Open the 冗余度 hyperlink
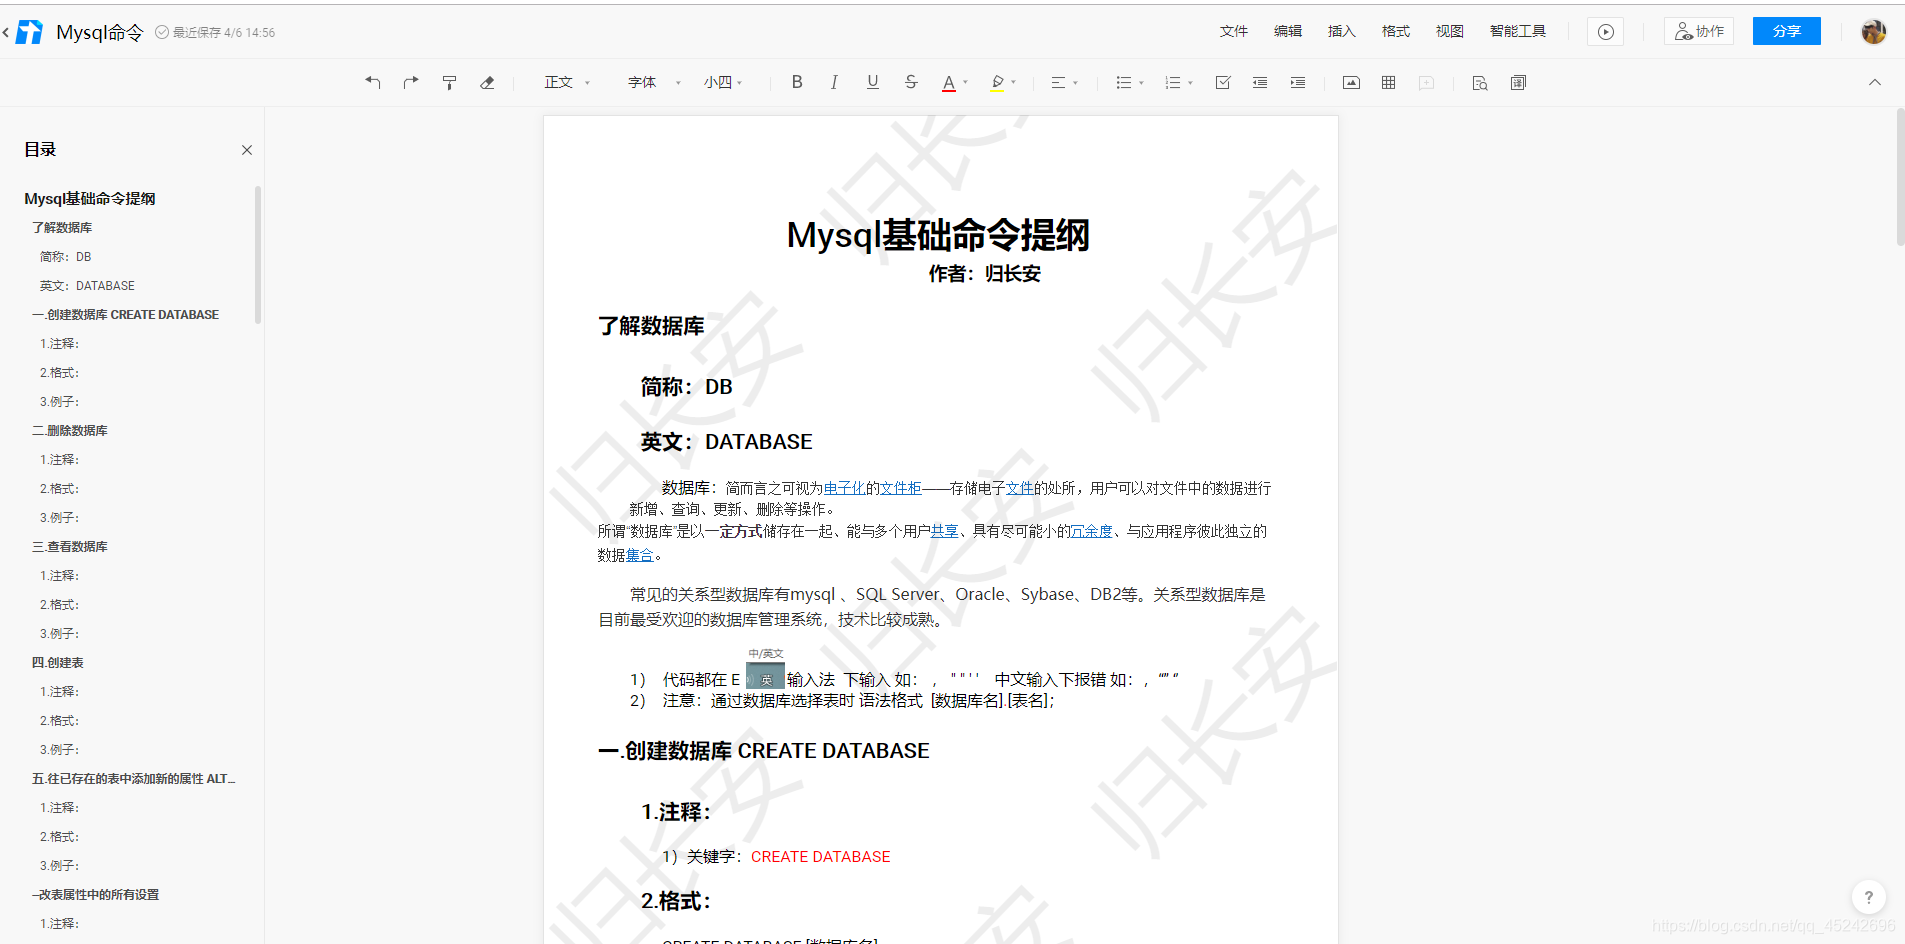This screenshot has width=1905, height=944. coord(1091,531)
